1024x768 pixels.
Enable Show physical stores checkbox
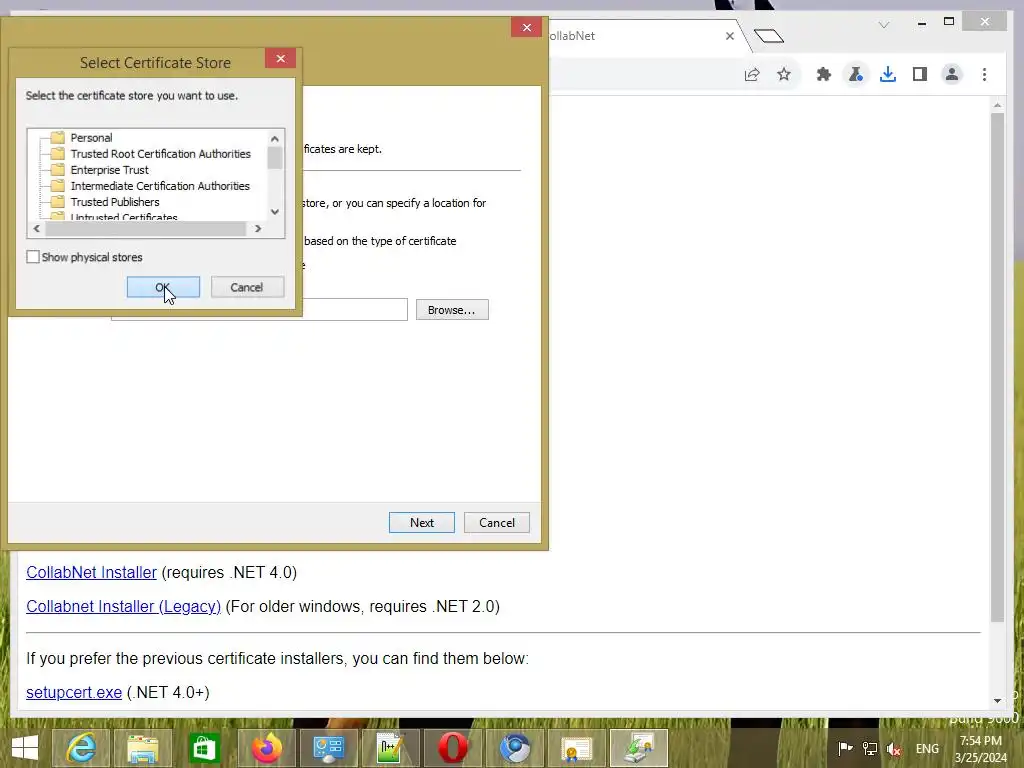click(x=33, y=257)
